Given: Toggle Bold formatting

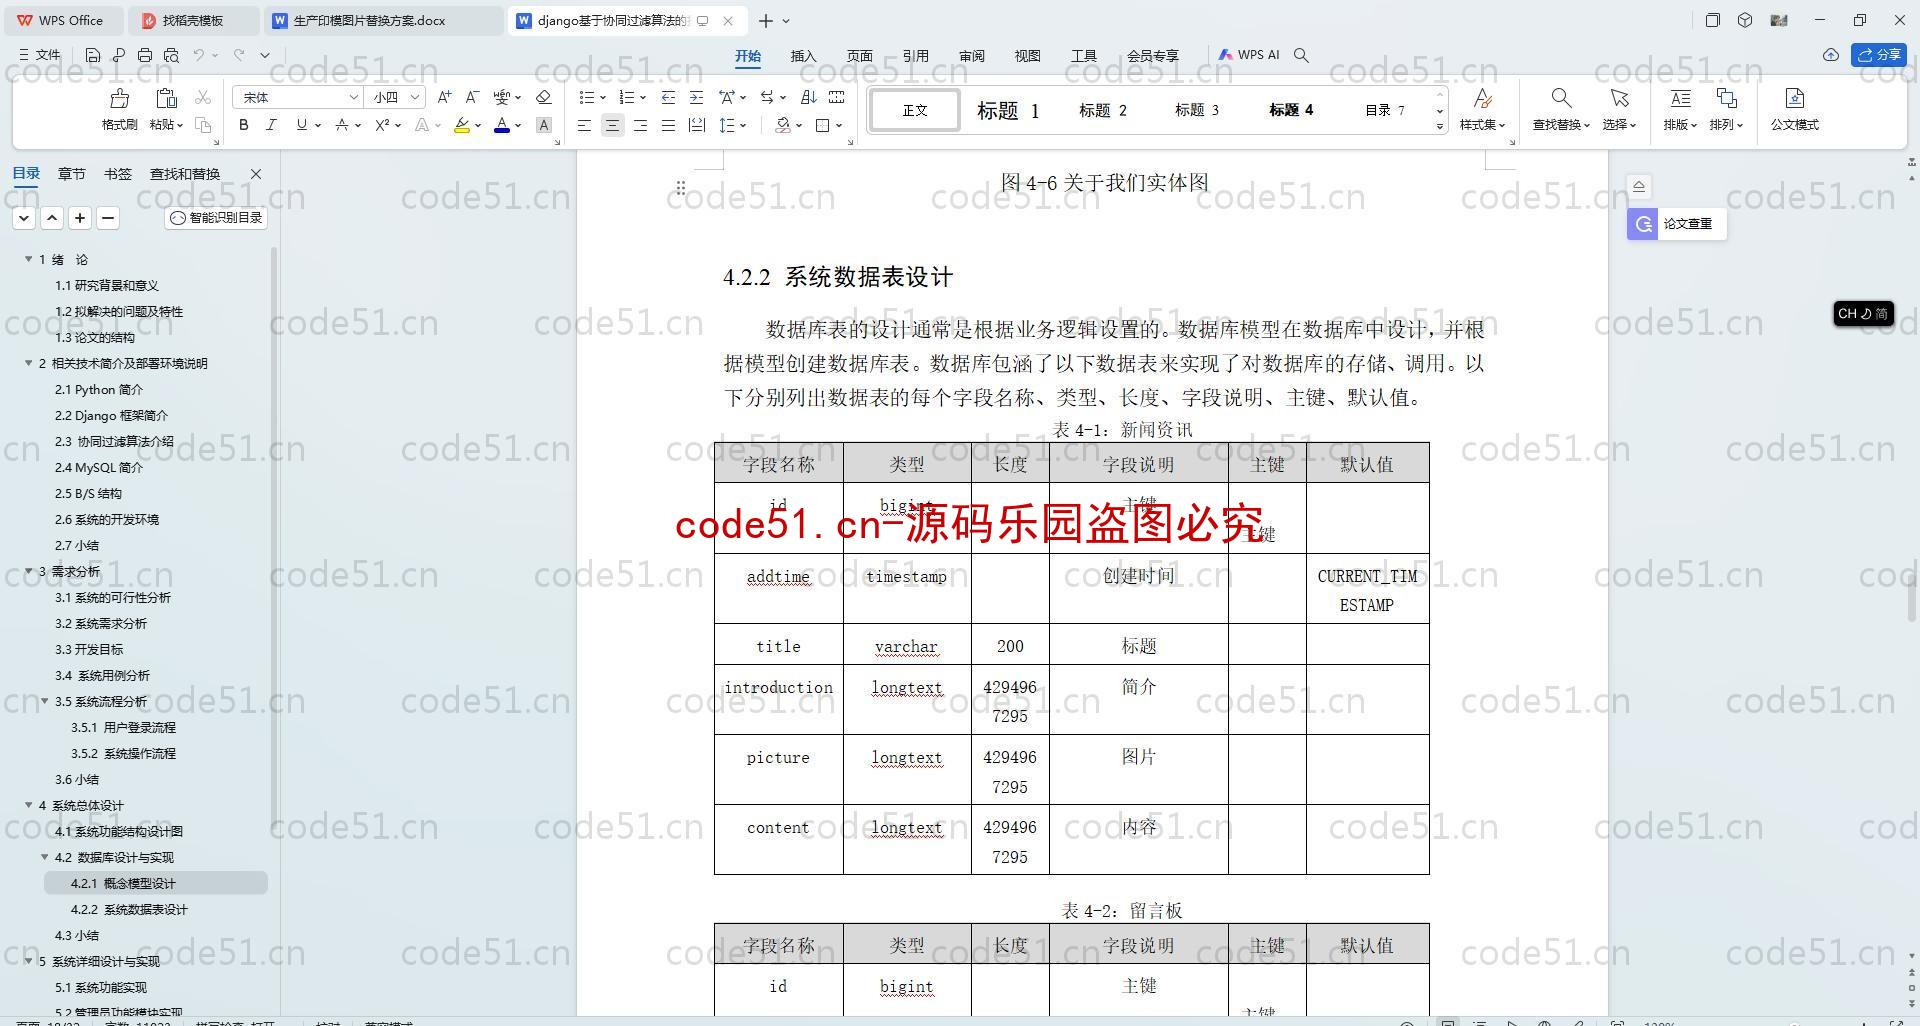Looking at the screenshot, I should click(x=243, y=125).
